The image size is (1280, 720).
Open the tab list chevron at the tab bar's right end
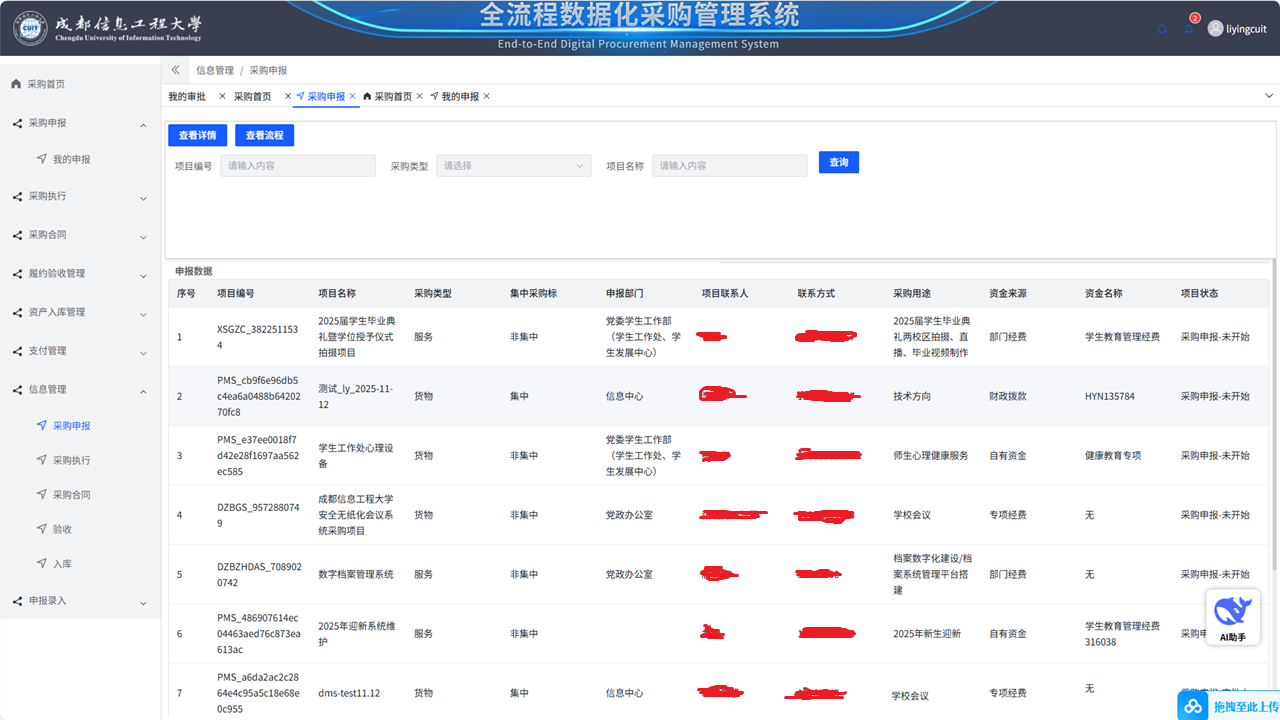tap(1269, 96)
